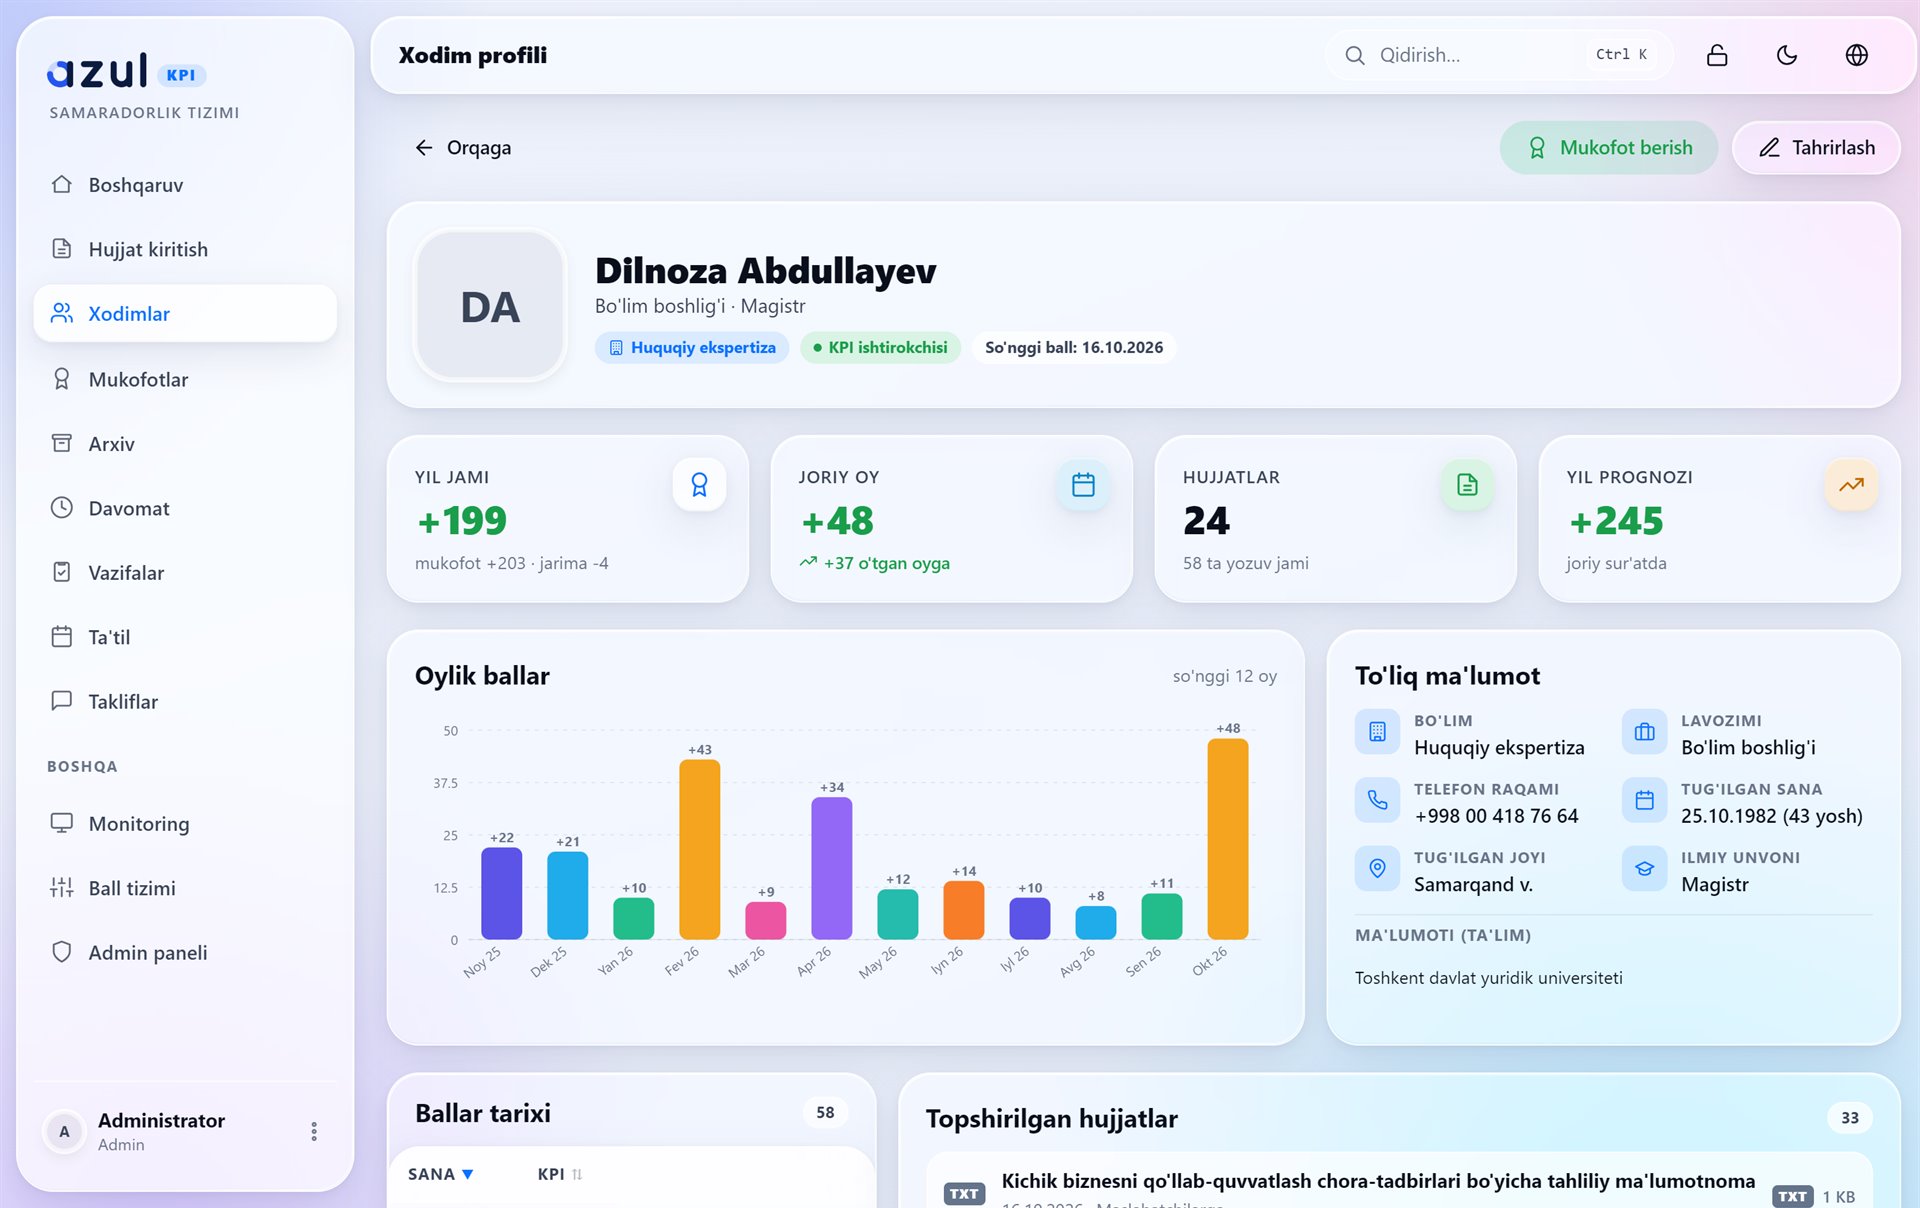Viewport: 1920px width, 1208px height.
Task: Sort Ballar tarixi by KPI column
Action: click(560, 1174)
